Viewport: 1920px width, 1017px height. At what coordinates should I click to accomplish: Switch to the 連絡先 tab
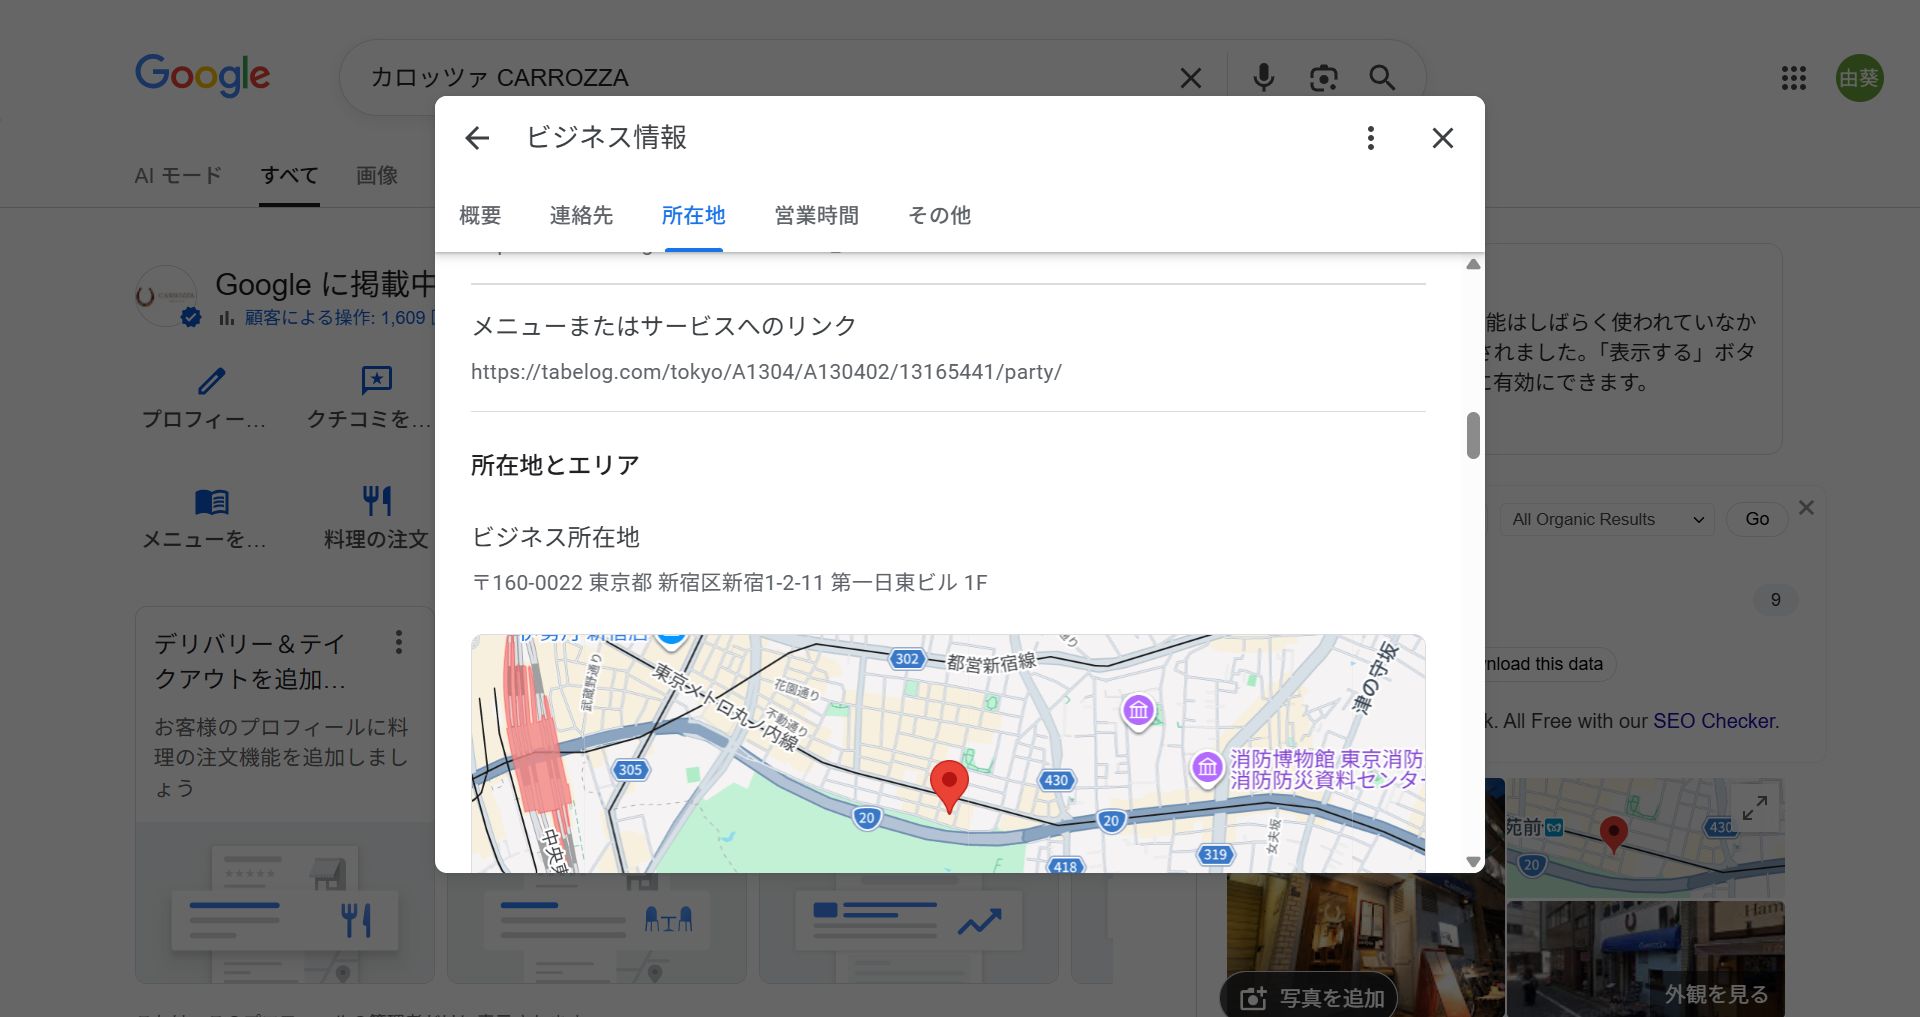581,215
